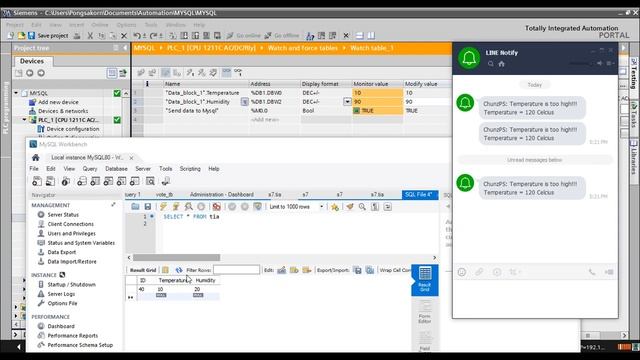Click phone call icon in LINE message bar
Screen dimensions: 640x360
point(592,272)
